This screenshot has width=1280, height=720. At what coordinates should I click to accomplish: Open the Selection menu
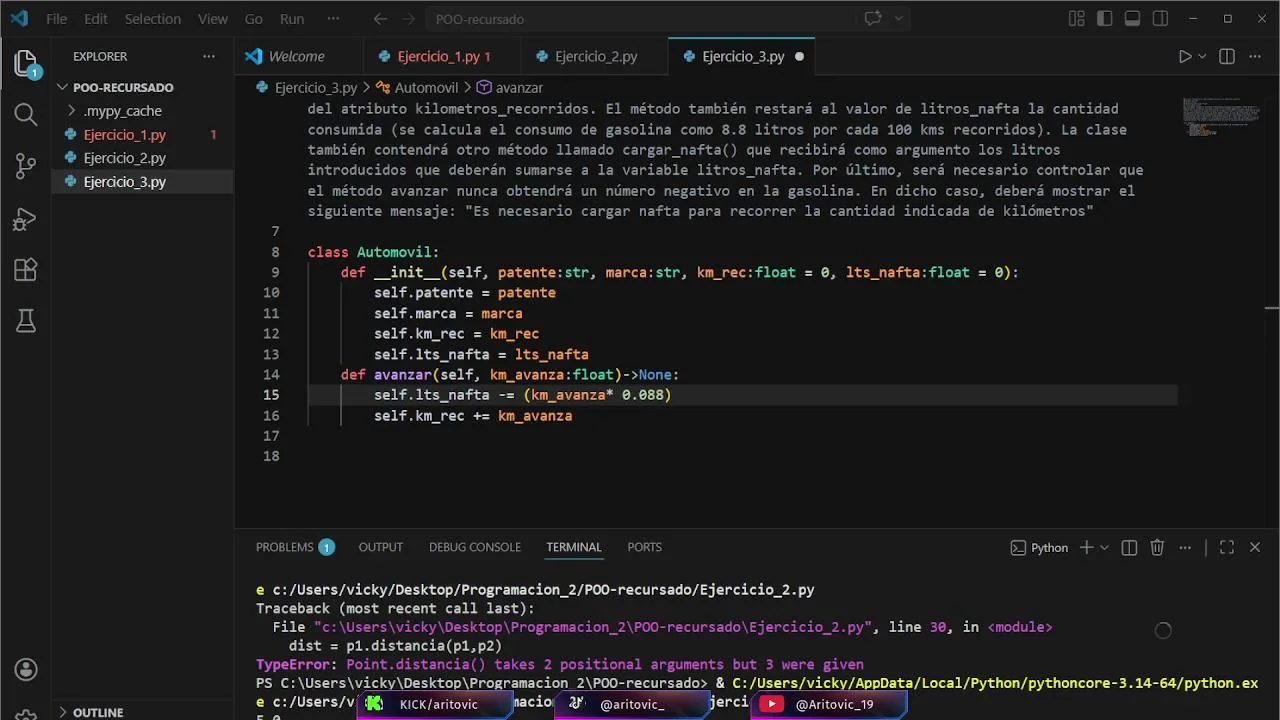[153, 18]
